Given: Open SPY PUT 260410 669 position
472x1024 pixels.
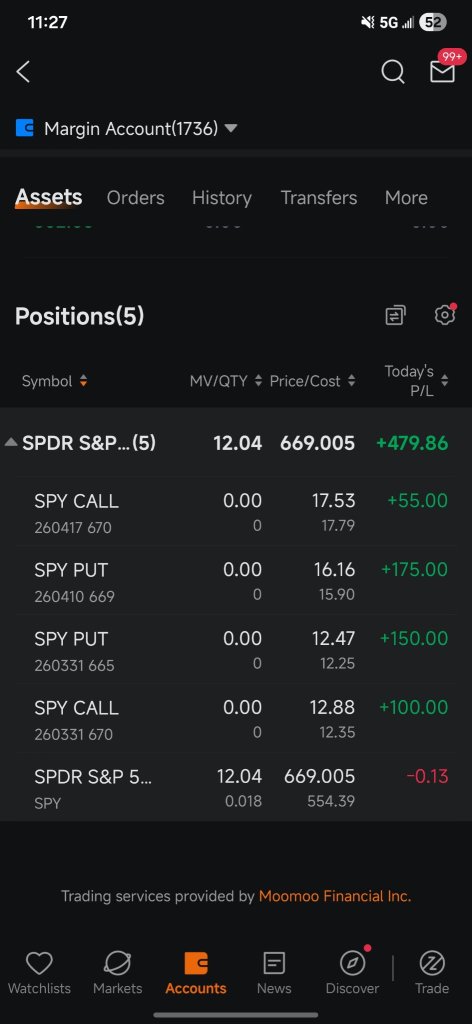Looking at the screenshot, I should click(236, 581).
